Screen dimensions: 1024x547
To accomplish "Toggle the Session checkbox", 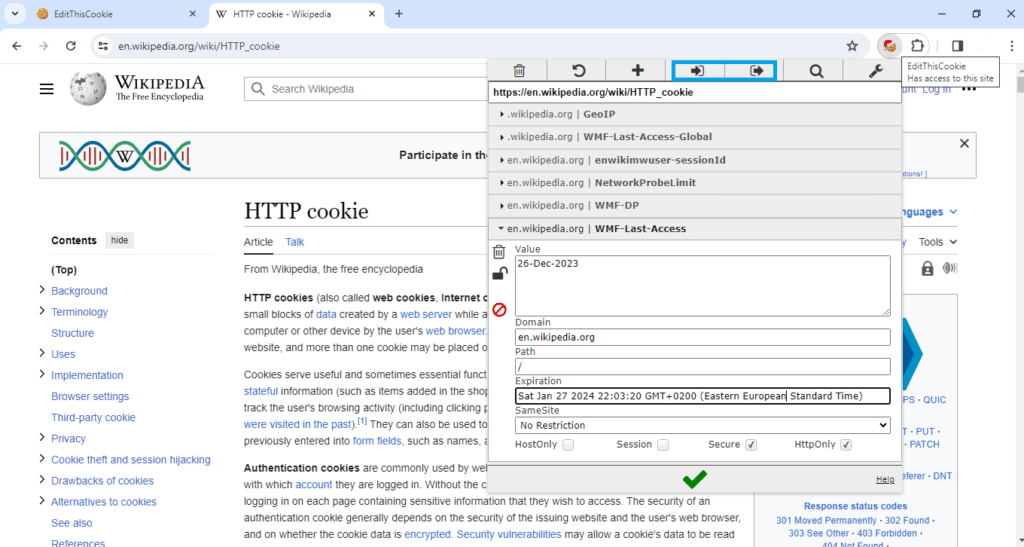I will (x=663, y=445).
